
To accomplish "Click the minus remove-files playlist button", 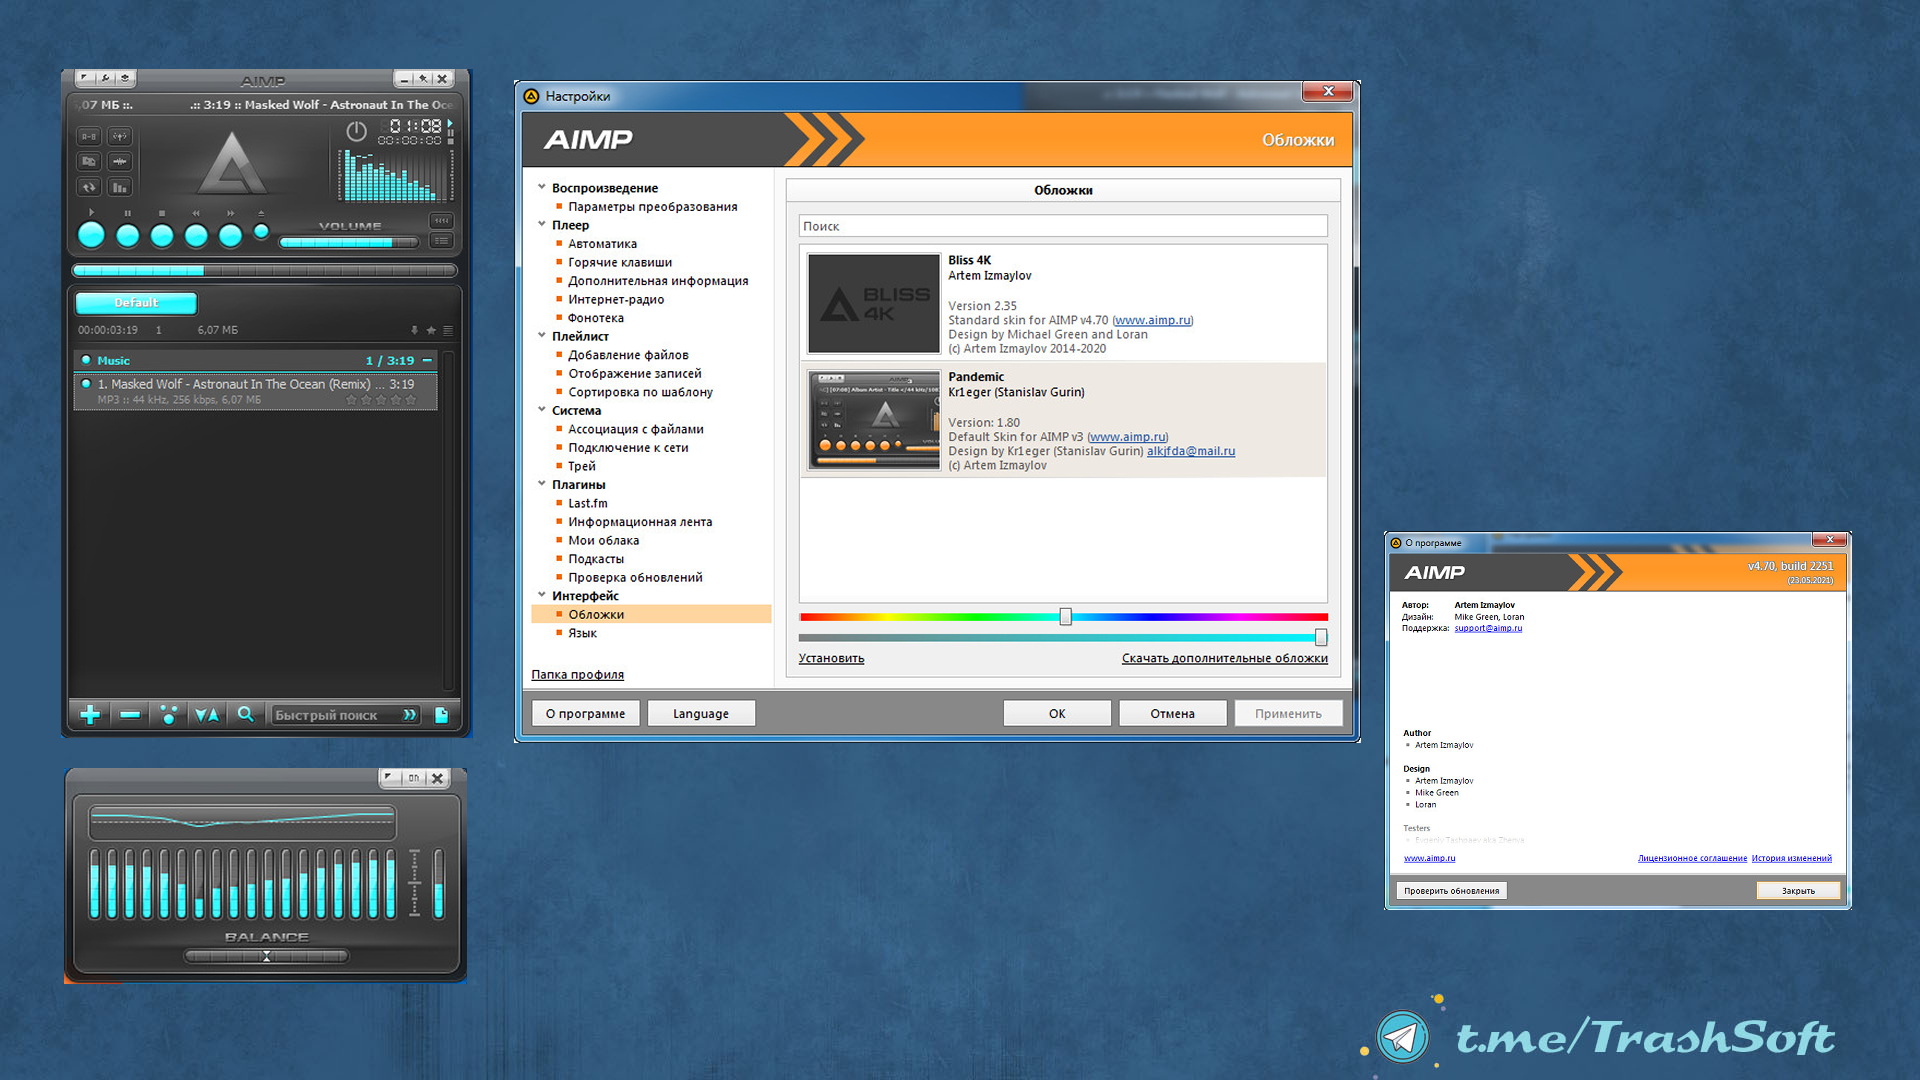I will click(130, 715).
